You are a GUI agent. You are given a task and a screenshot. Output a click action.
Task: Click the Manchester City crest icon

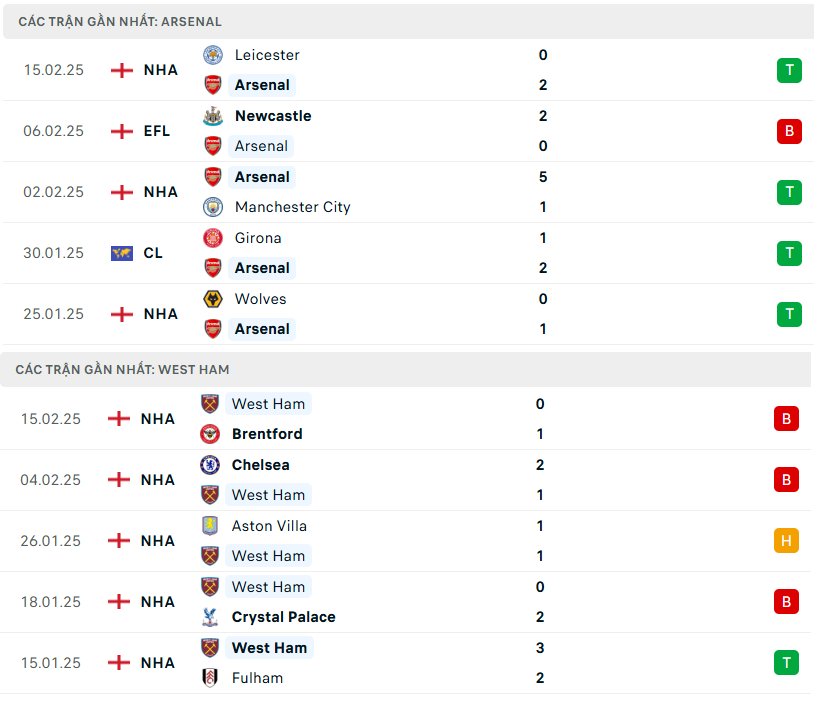pos(213,207)
